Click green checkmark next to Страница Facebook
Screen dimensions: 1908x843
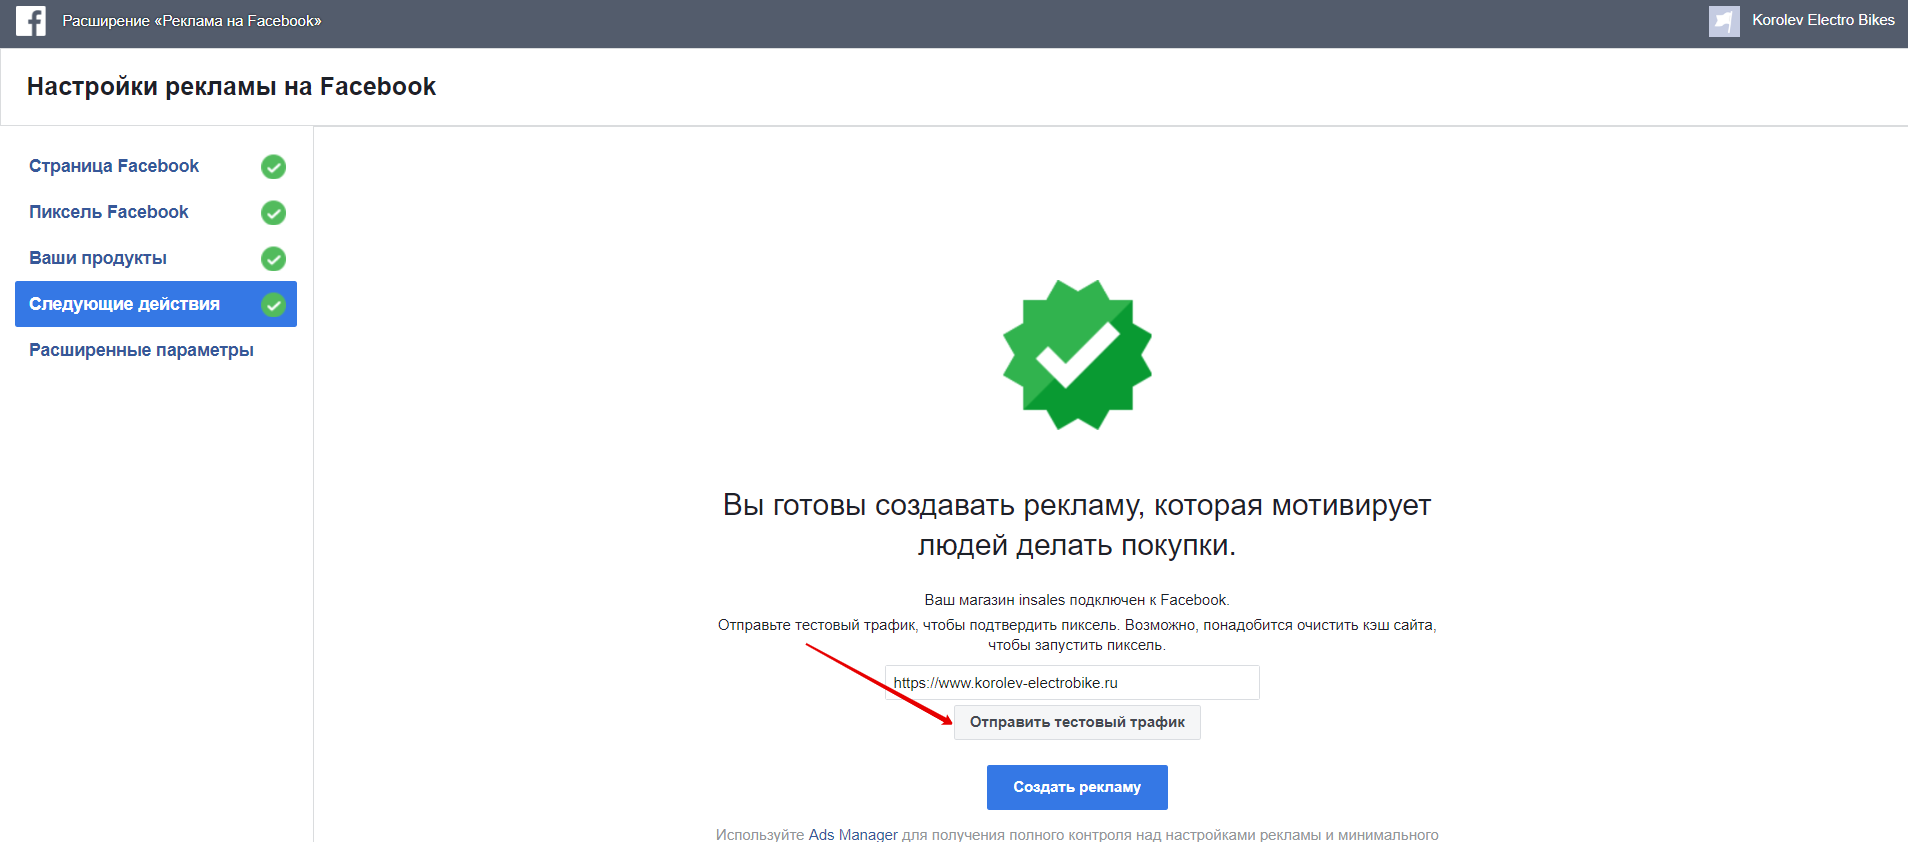click(x=273, y=167)
